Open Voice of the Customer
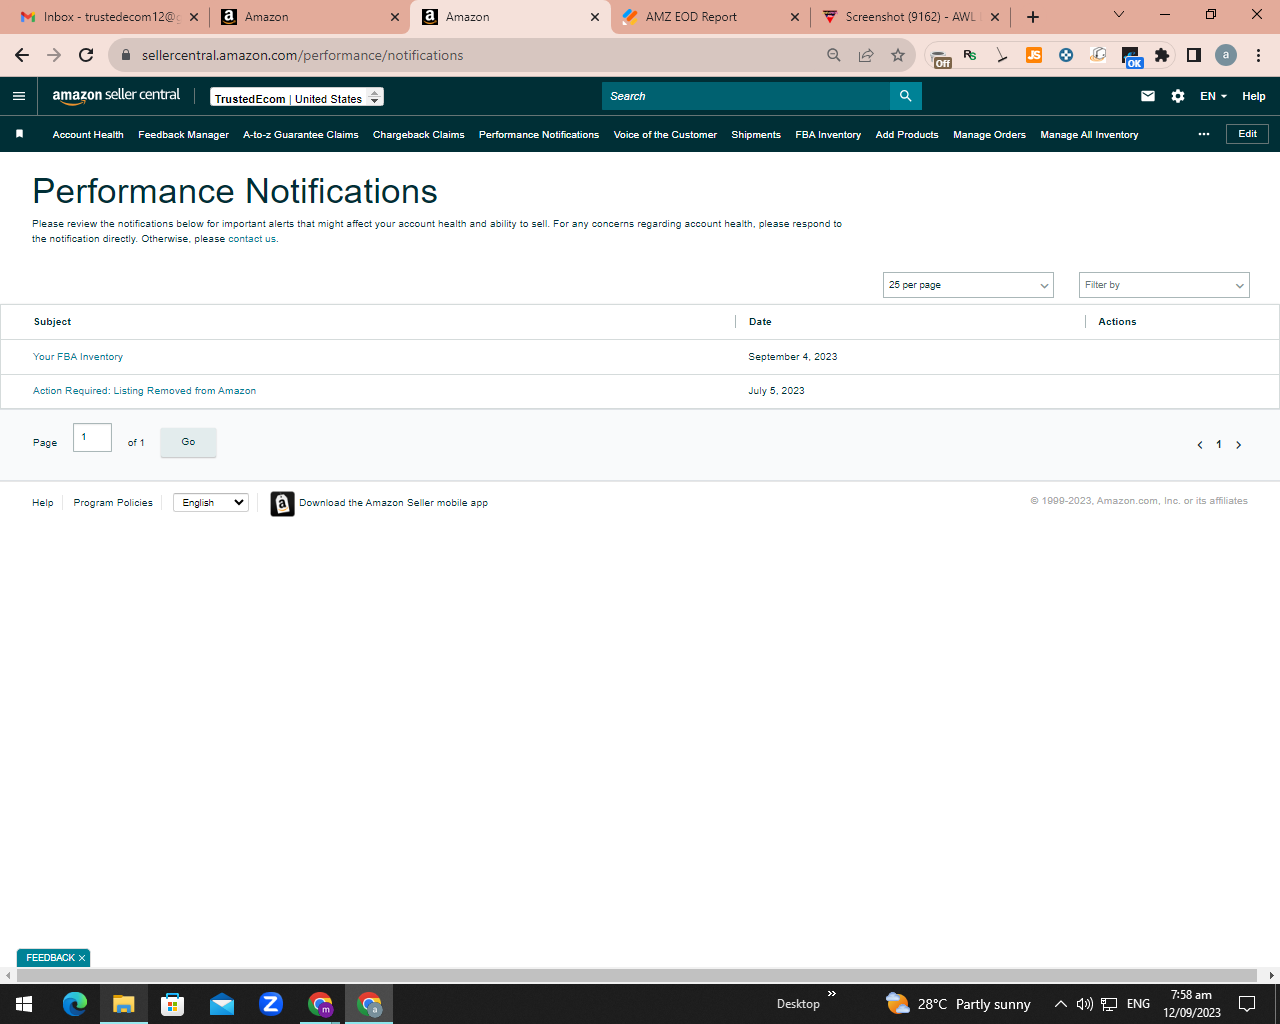 point(665,134)
